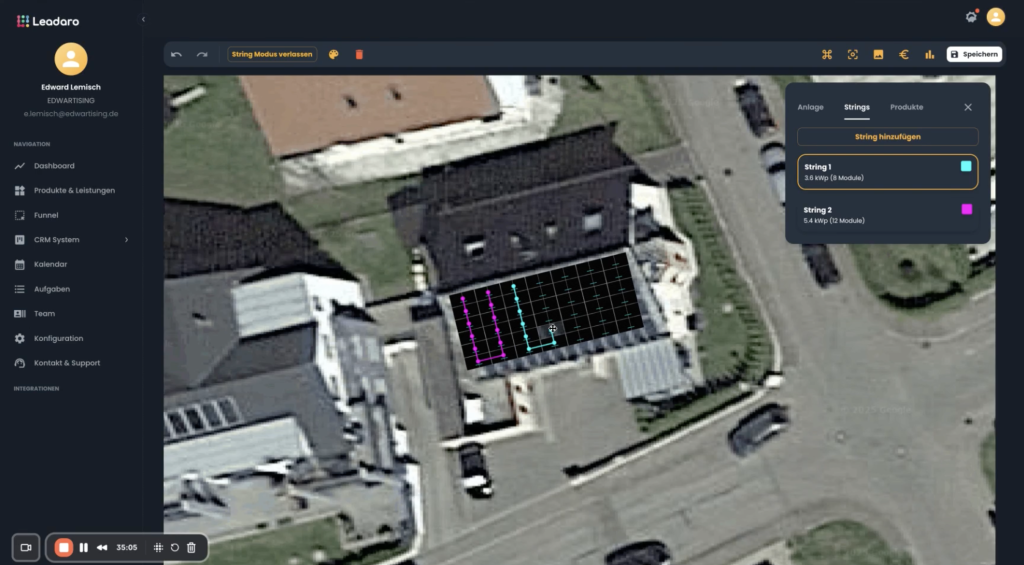This screenshot has width=1024, height=565.
Task: Click the 3.6 kWp (8 Module) text
Action: [834, 178]
